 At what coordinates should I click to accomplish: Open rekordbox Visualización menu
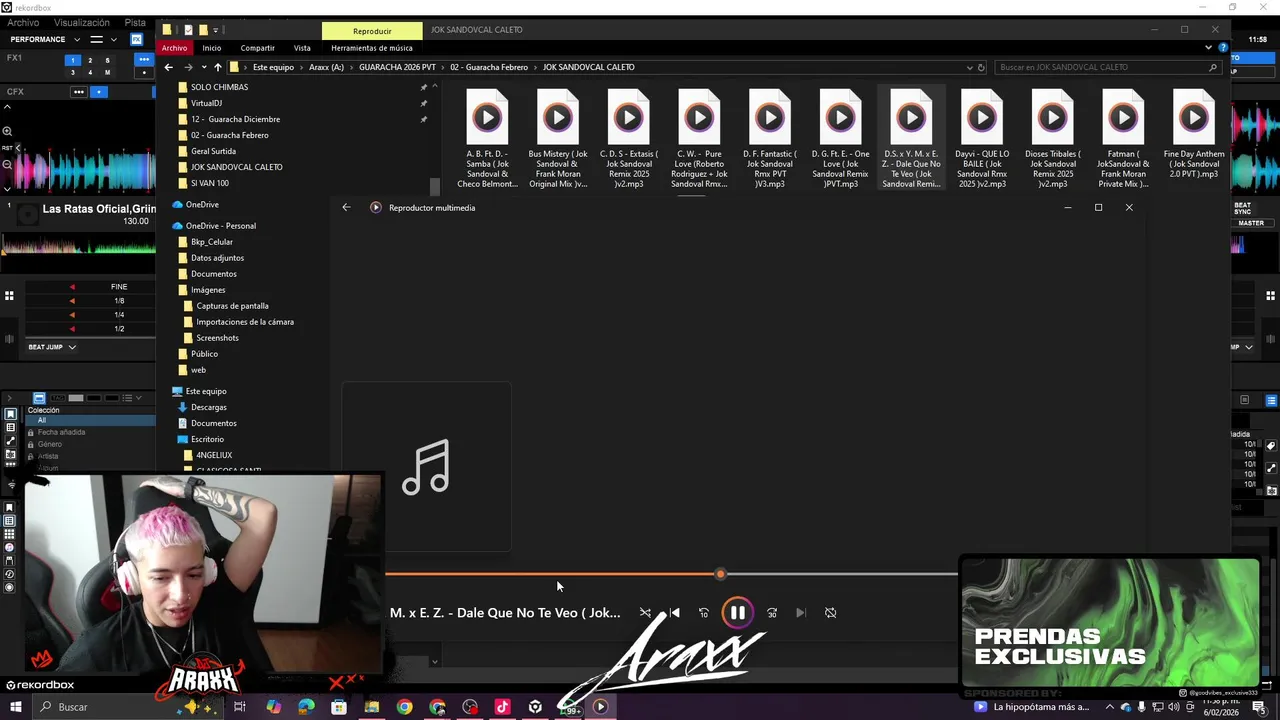[82, 22]
